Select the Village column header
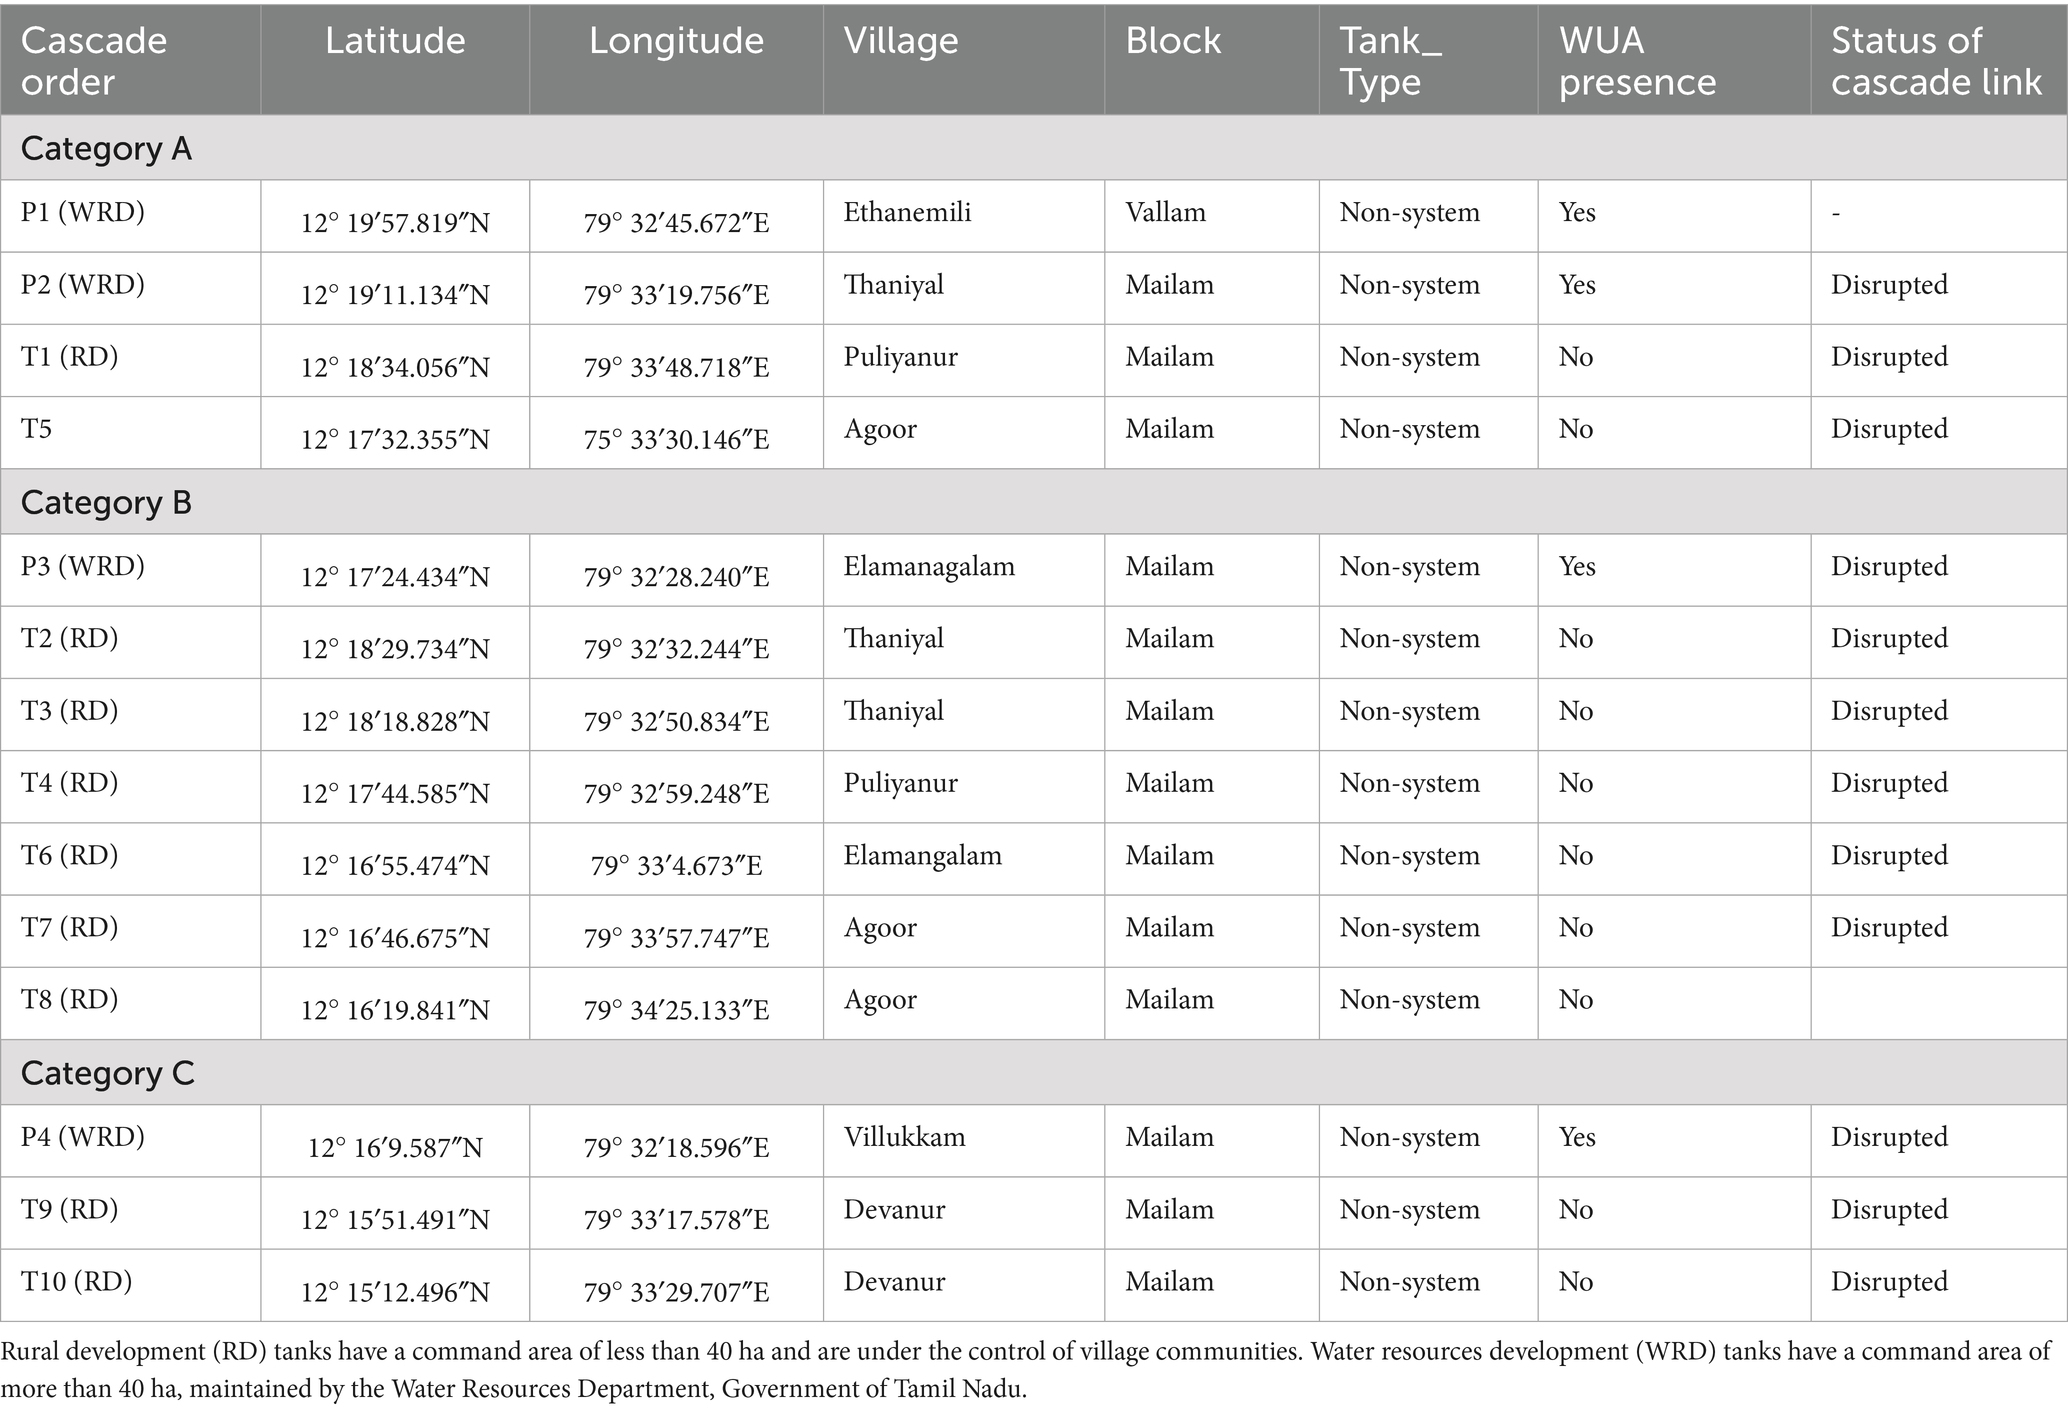The image size is (2068, 1411). [901, 41]
